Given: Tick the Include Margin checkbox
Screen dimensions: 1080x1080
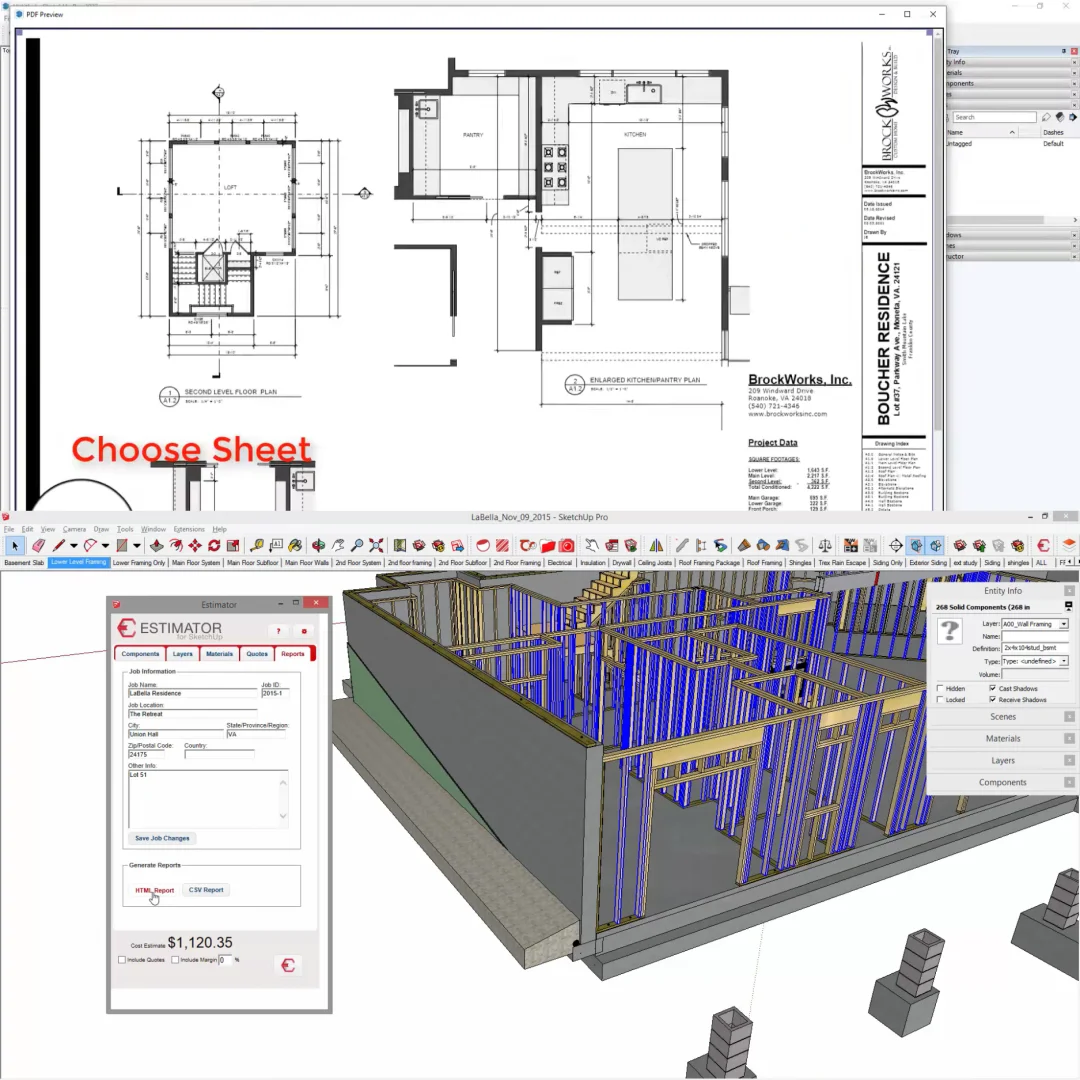Looking at the screenshot, I should (x=175, y=960).
